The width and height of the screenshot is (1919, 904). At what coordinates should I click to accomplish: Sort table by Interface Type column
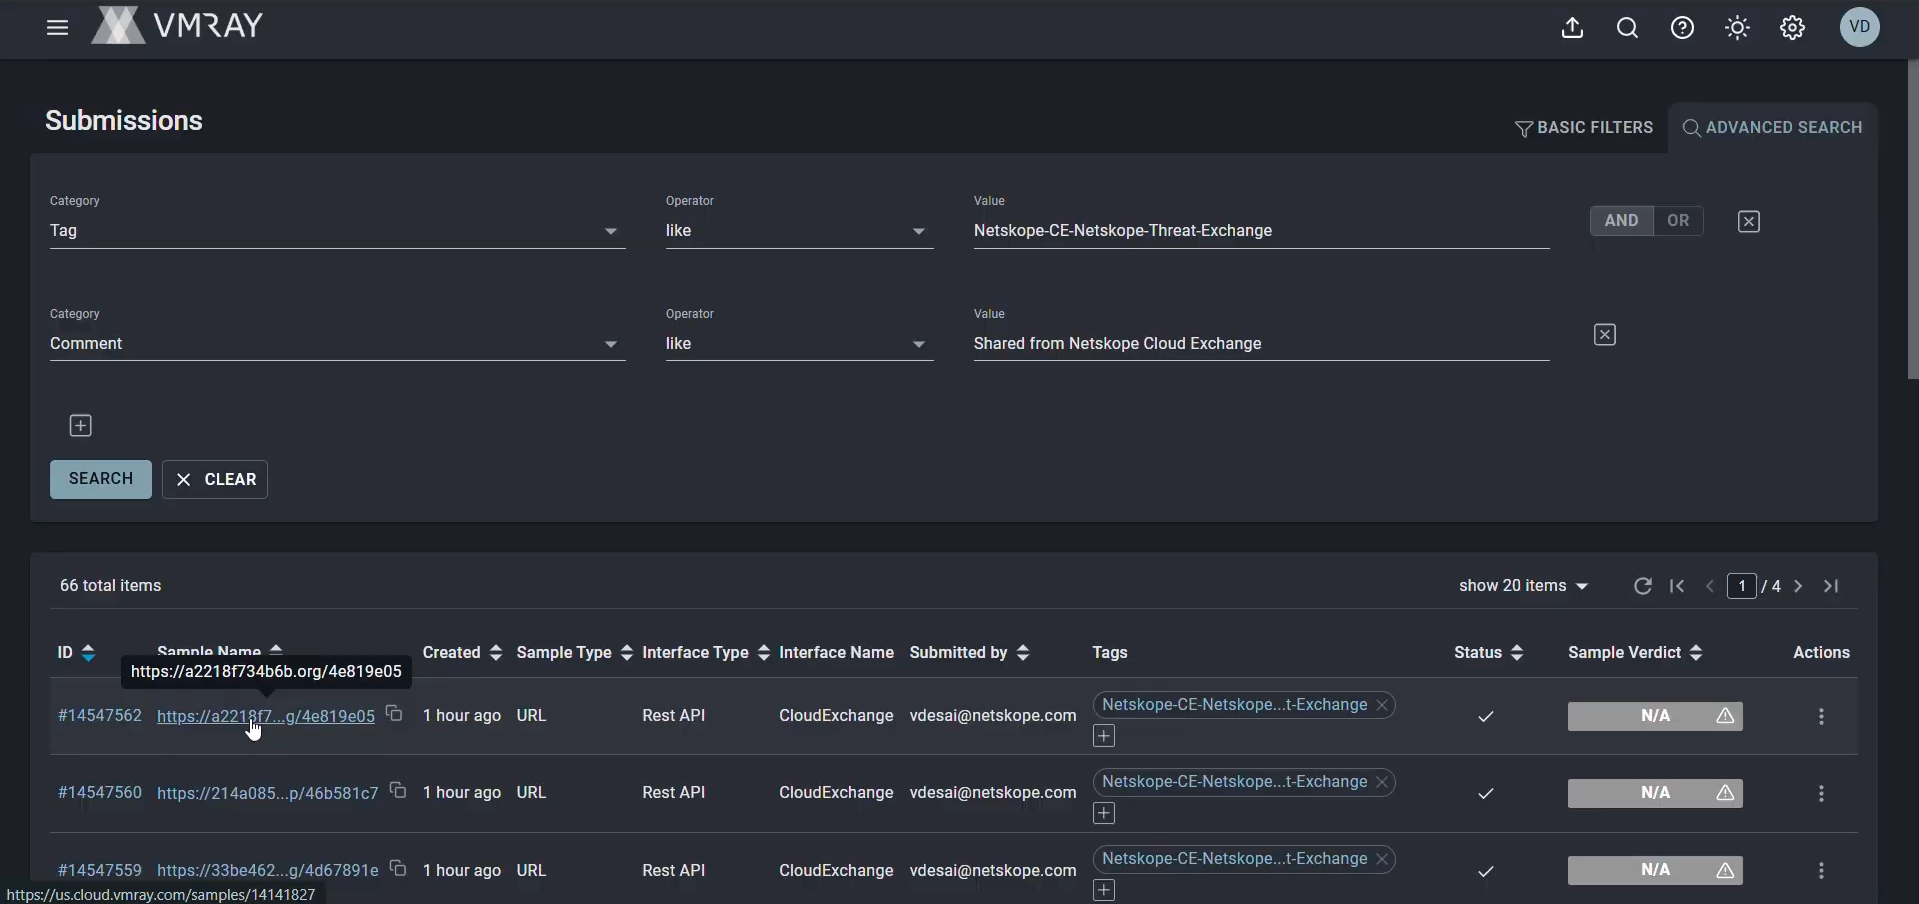pos(764,653)
